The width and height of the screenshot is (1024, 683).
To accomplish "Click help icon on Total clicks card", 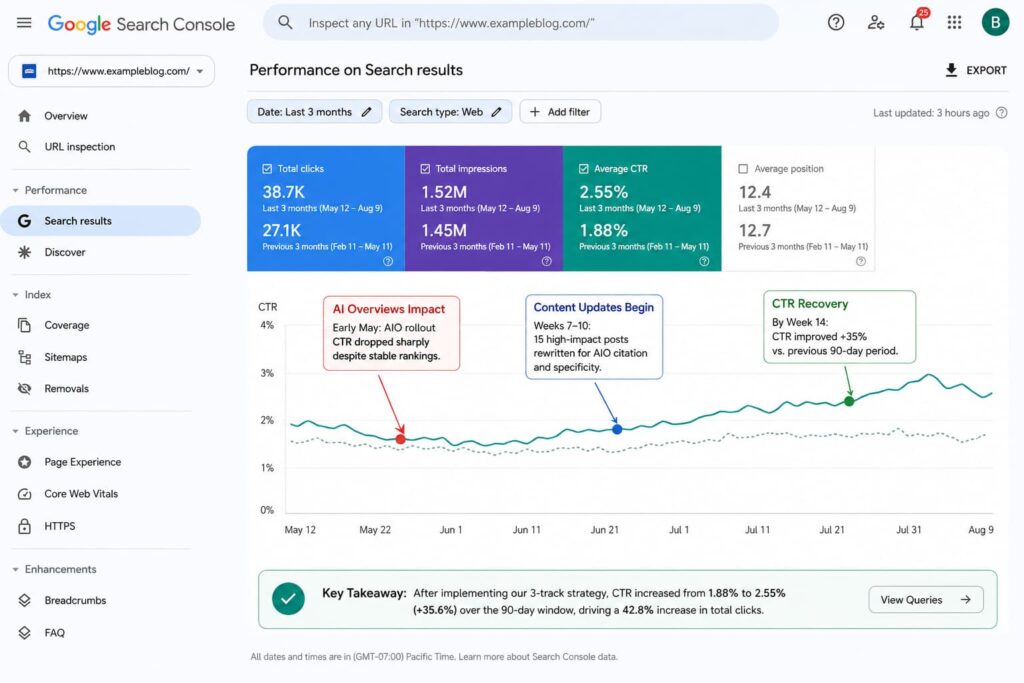I will (x=388, y=261).
